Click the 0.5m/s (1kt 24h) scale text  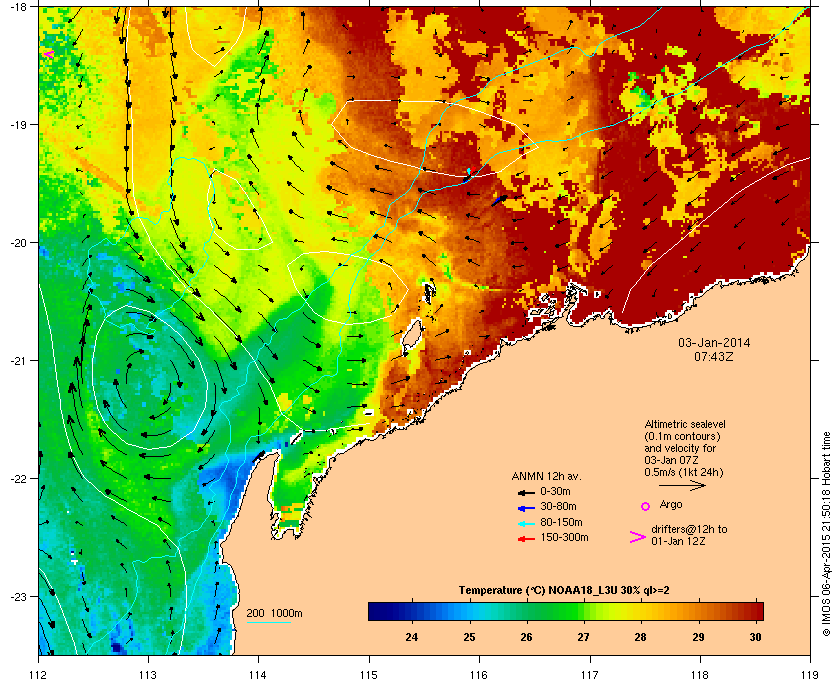684,473
